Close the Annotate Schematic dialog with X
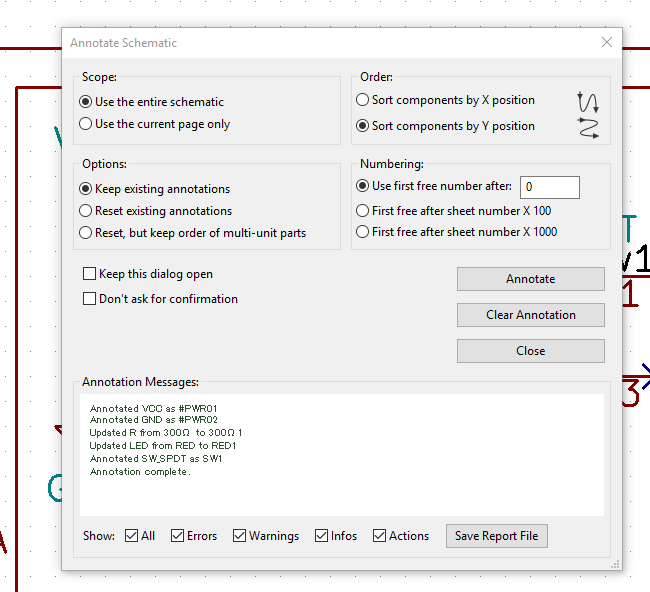Viewport: 650px width, 592px height. [606, 42]
